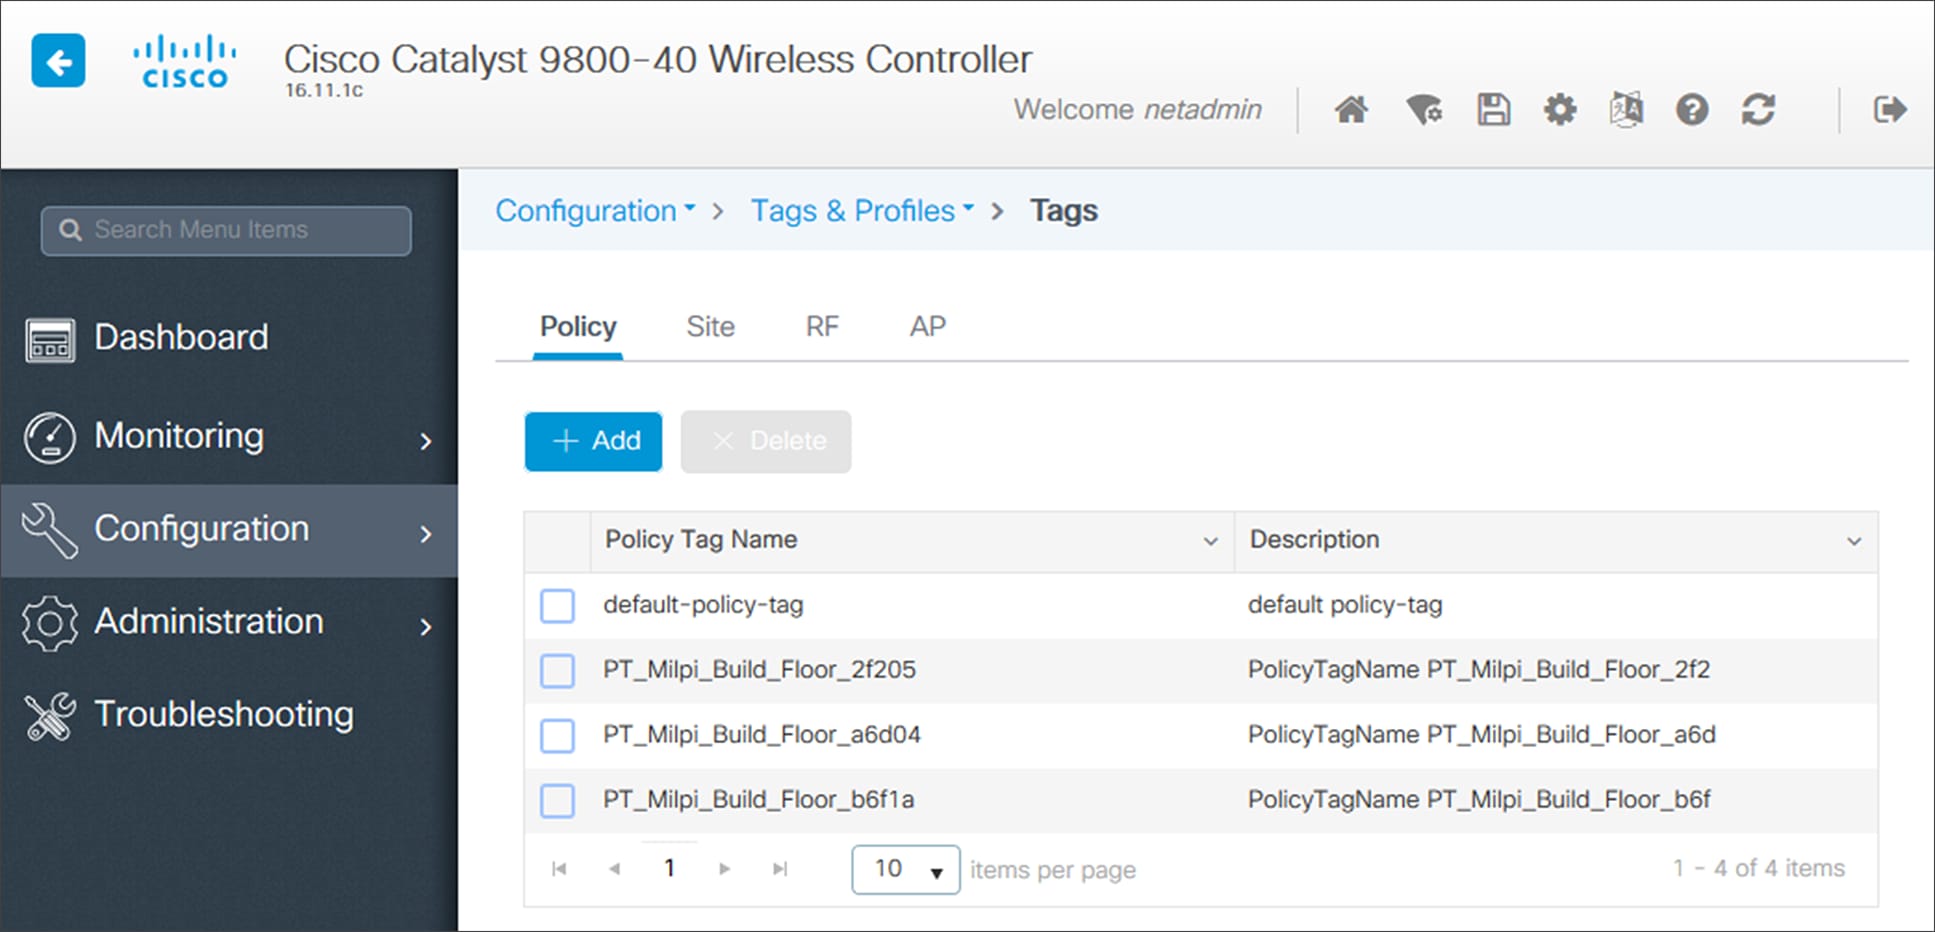Focus the Search Menu Items field

226,230
